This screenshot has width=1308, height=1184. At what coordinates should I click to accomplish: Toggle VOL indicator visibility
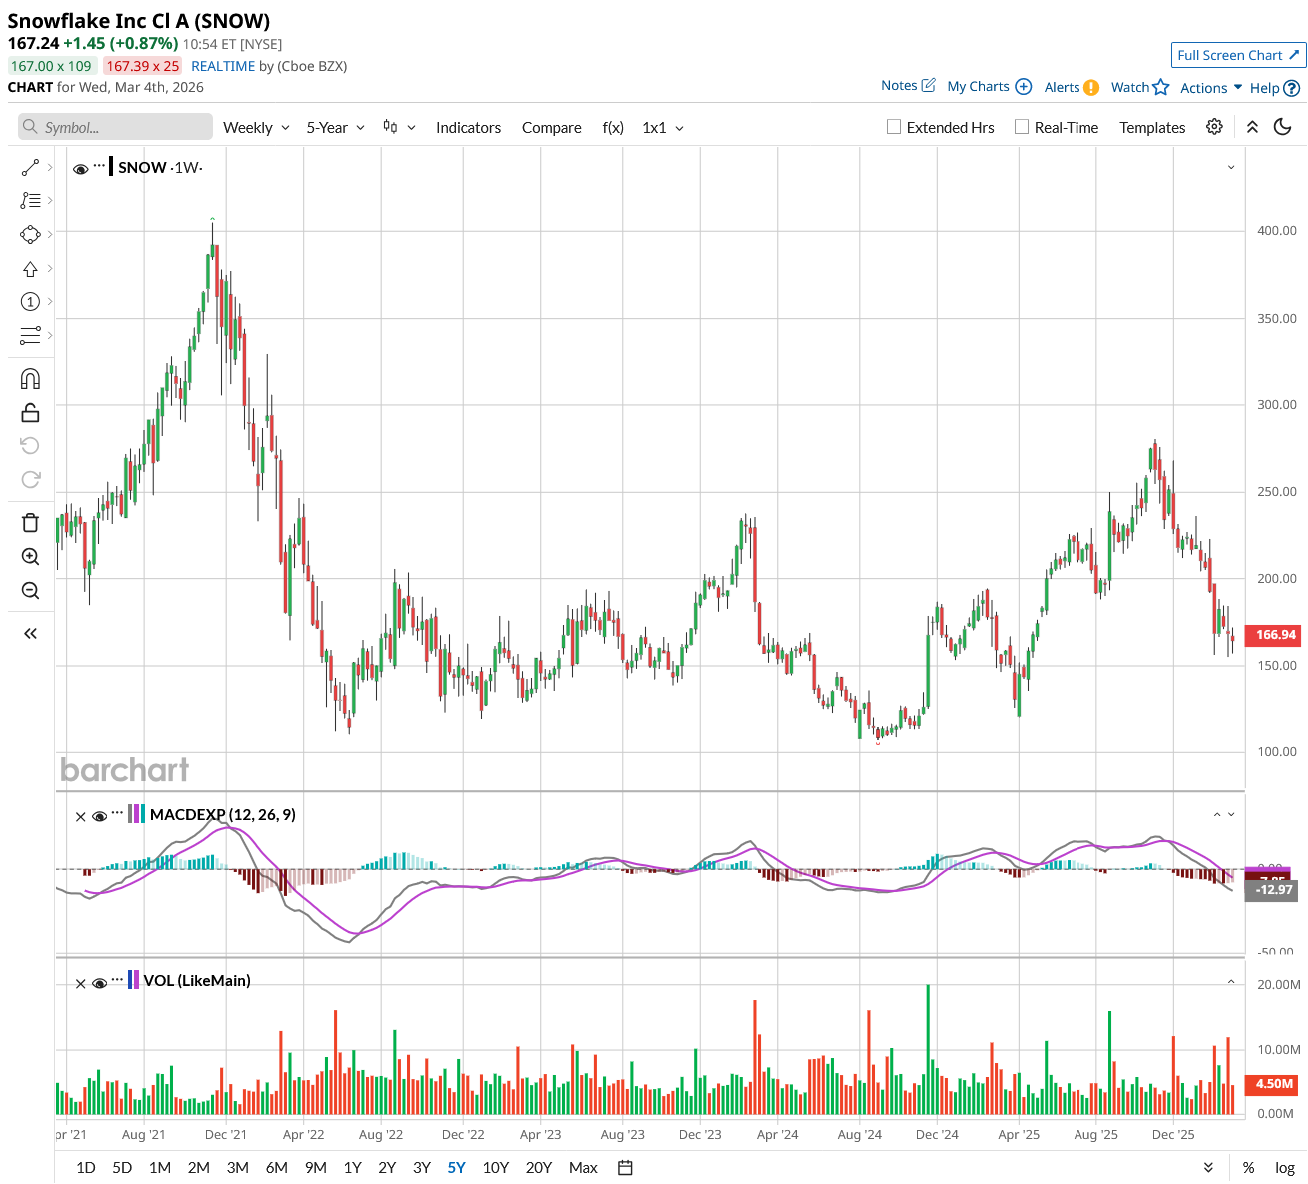click(x=99, y=983)
